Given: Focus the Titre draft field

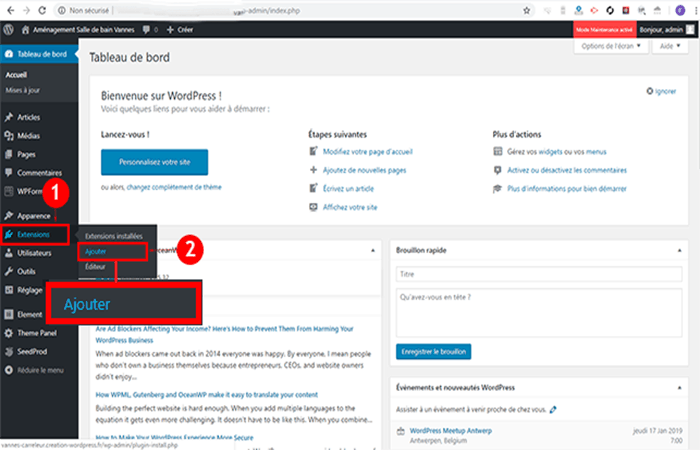Looking at the screenshot, I should 539,274.
